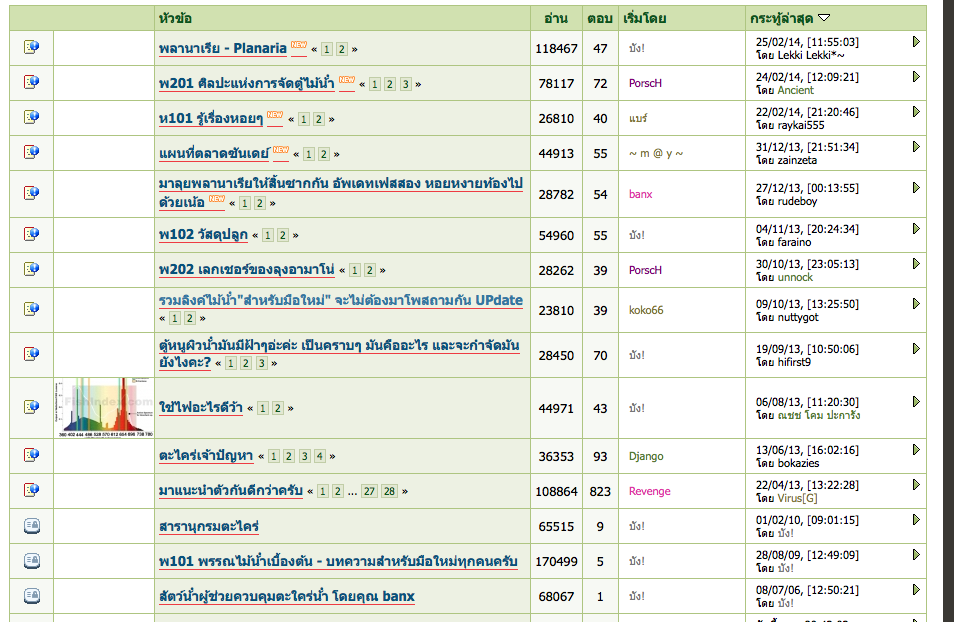Sort topics by หัวข้อ column header
The image size is (954, 622).
tap(176, 18)
